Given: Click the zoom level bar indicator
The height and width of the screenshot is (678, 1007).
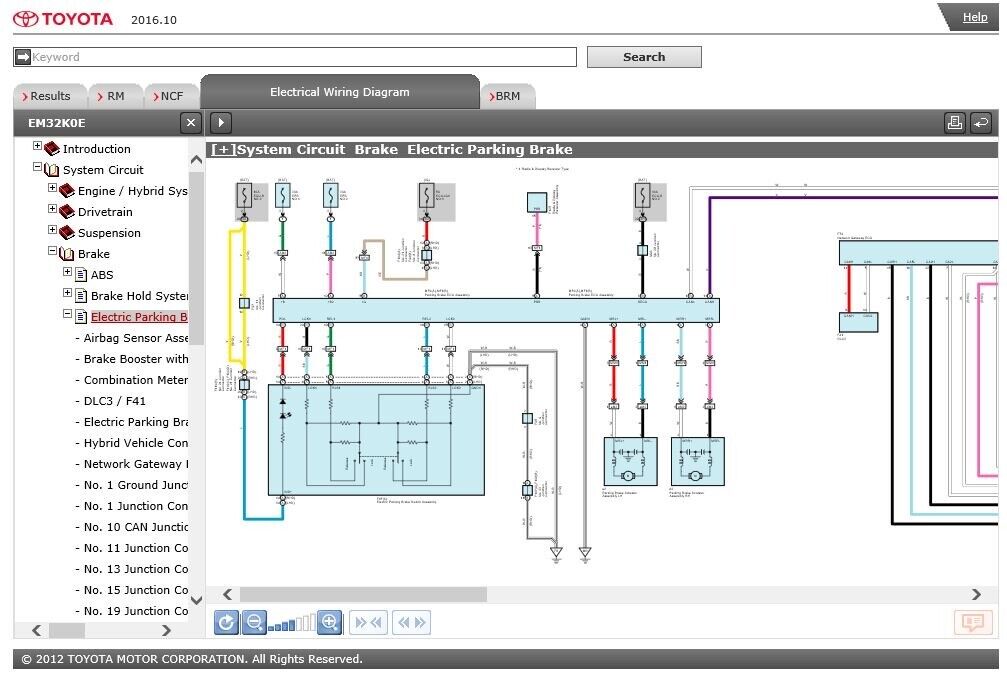Looking at the screenshot, I should pos(291,624).
